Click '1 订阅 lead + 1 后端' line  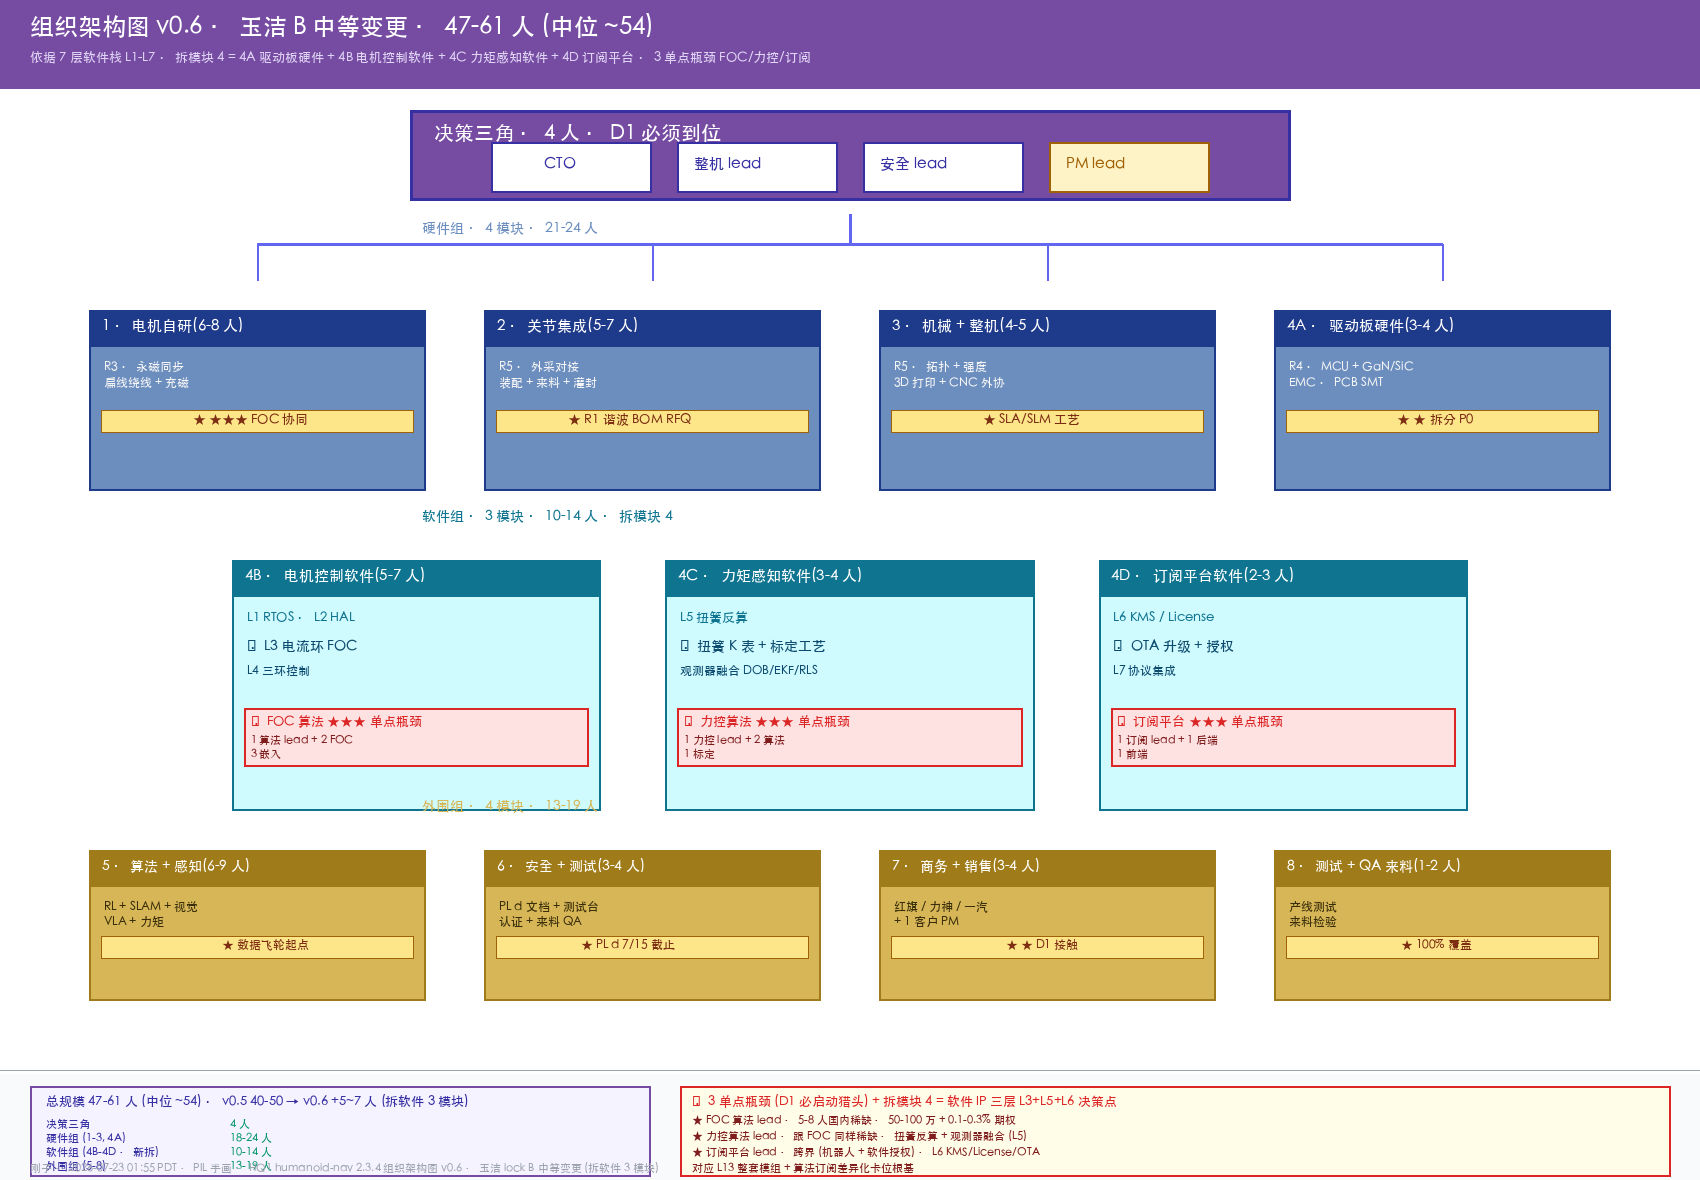click(1168, 741)
